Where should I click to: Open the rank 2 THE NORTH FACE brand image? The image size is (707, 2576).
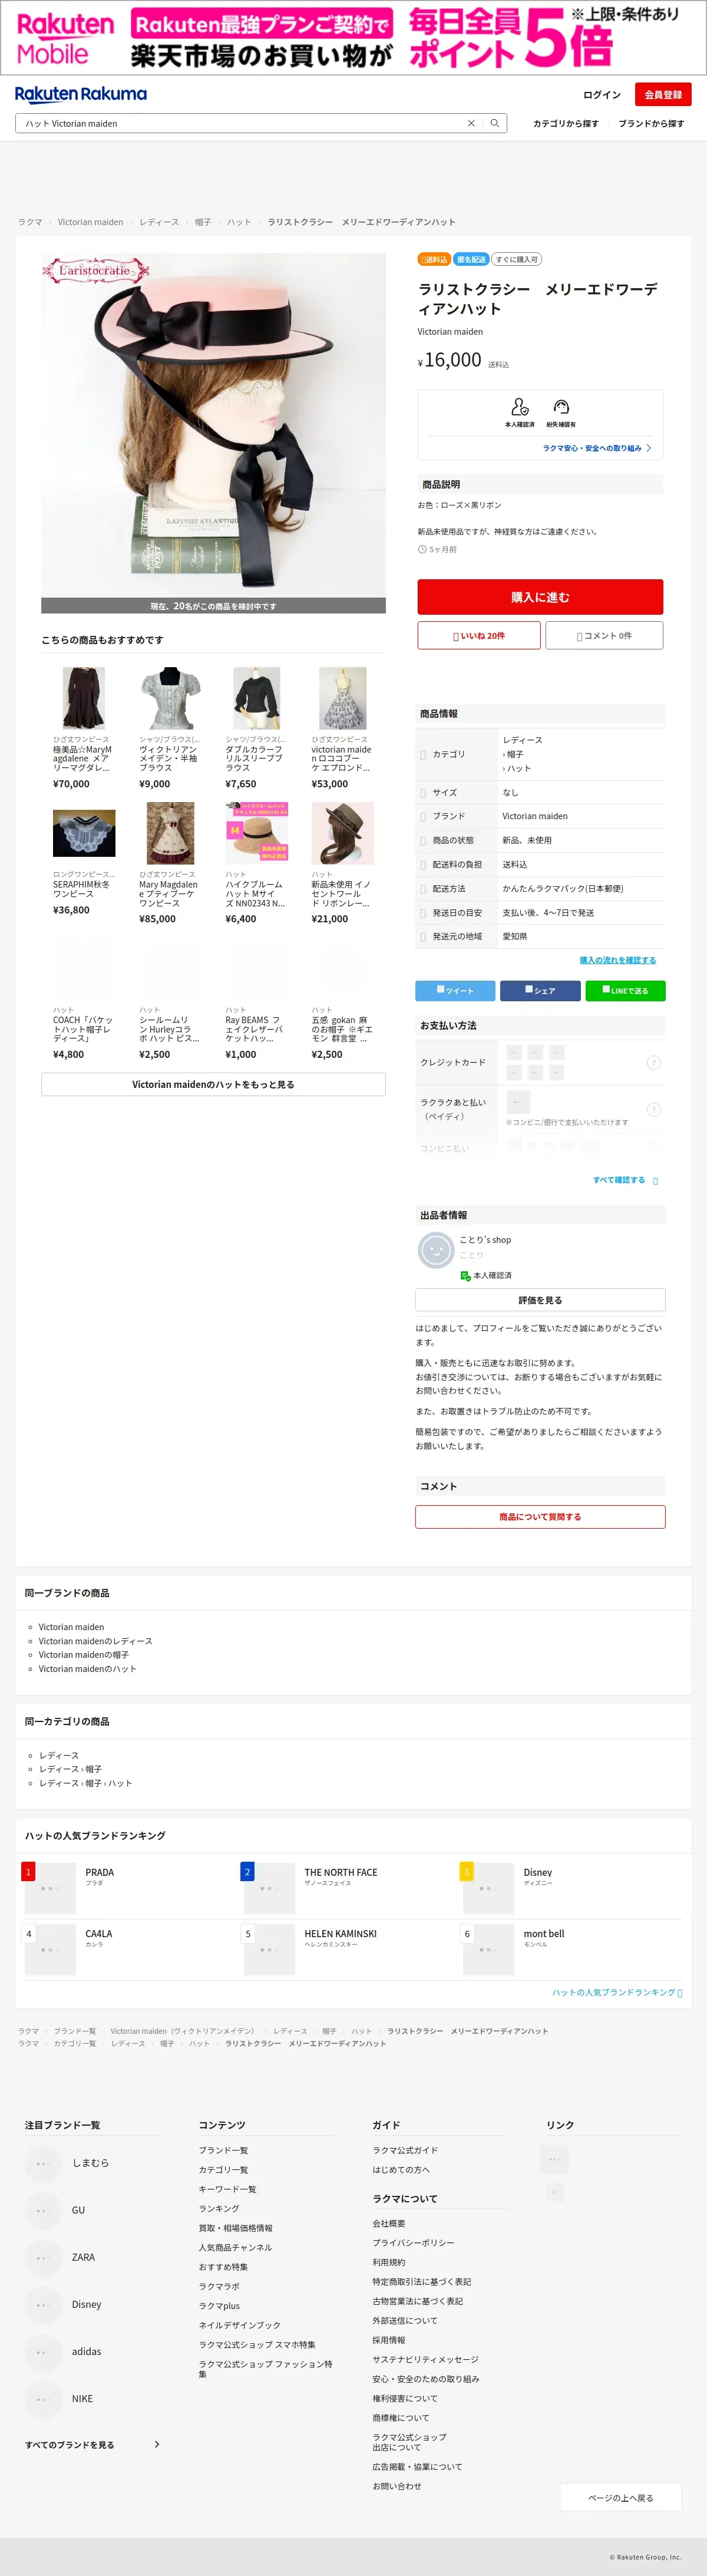(269, 1888)
